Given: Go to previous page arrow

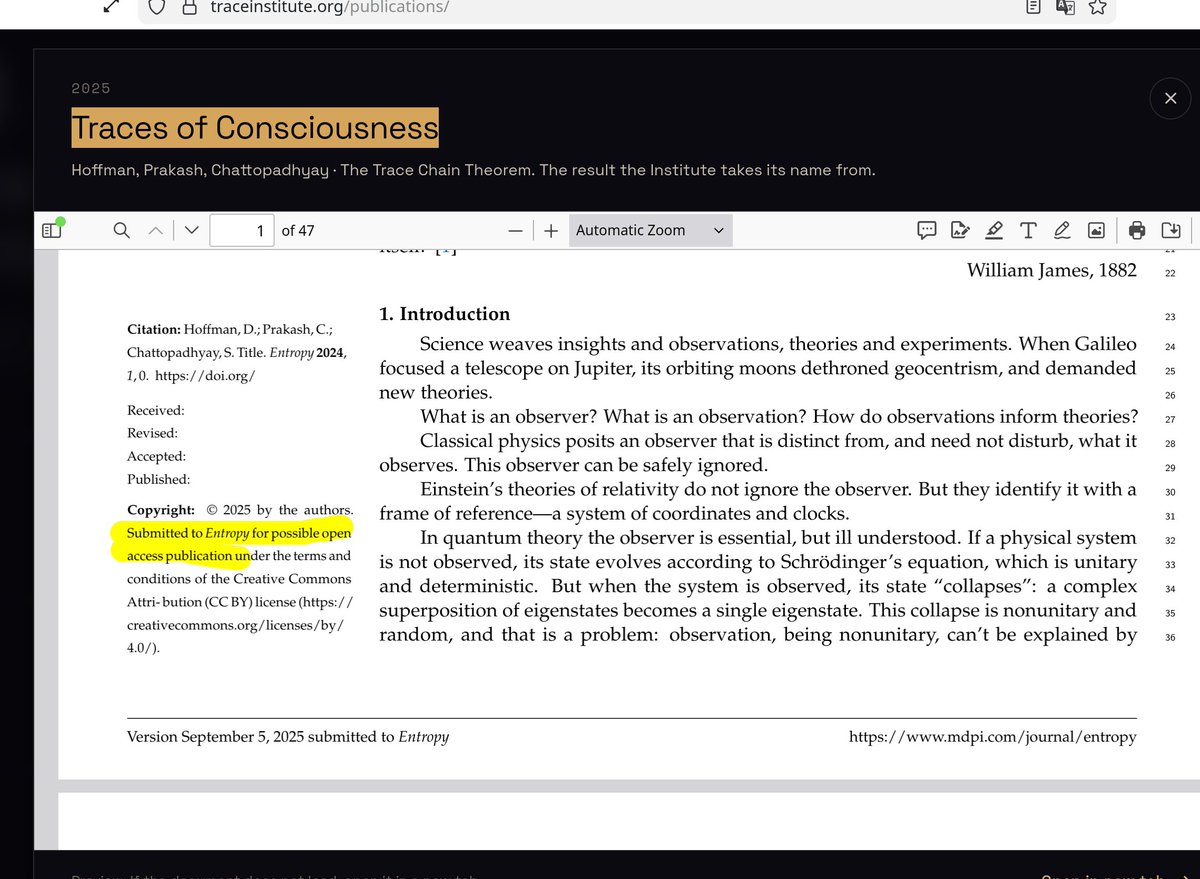Looking at the screenshot, I should (155, 230).
